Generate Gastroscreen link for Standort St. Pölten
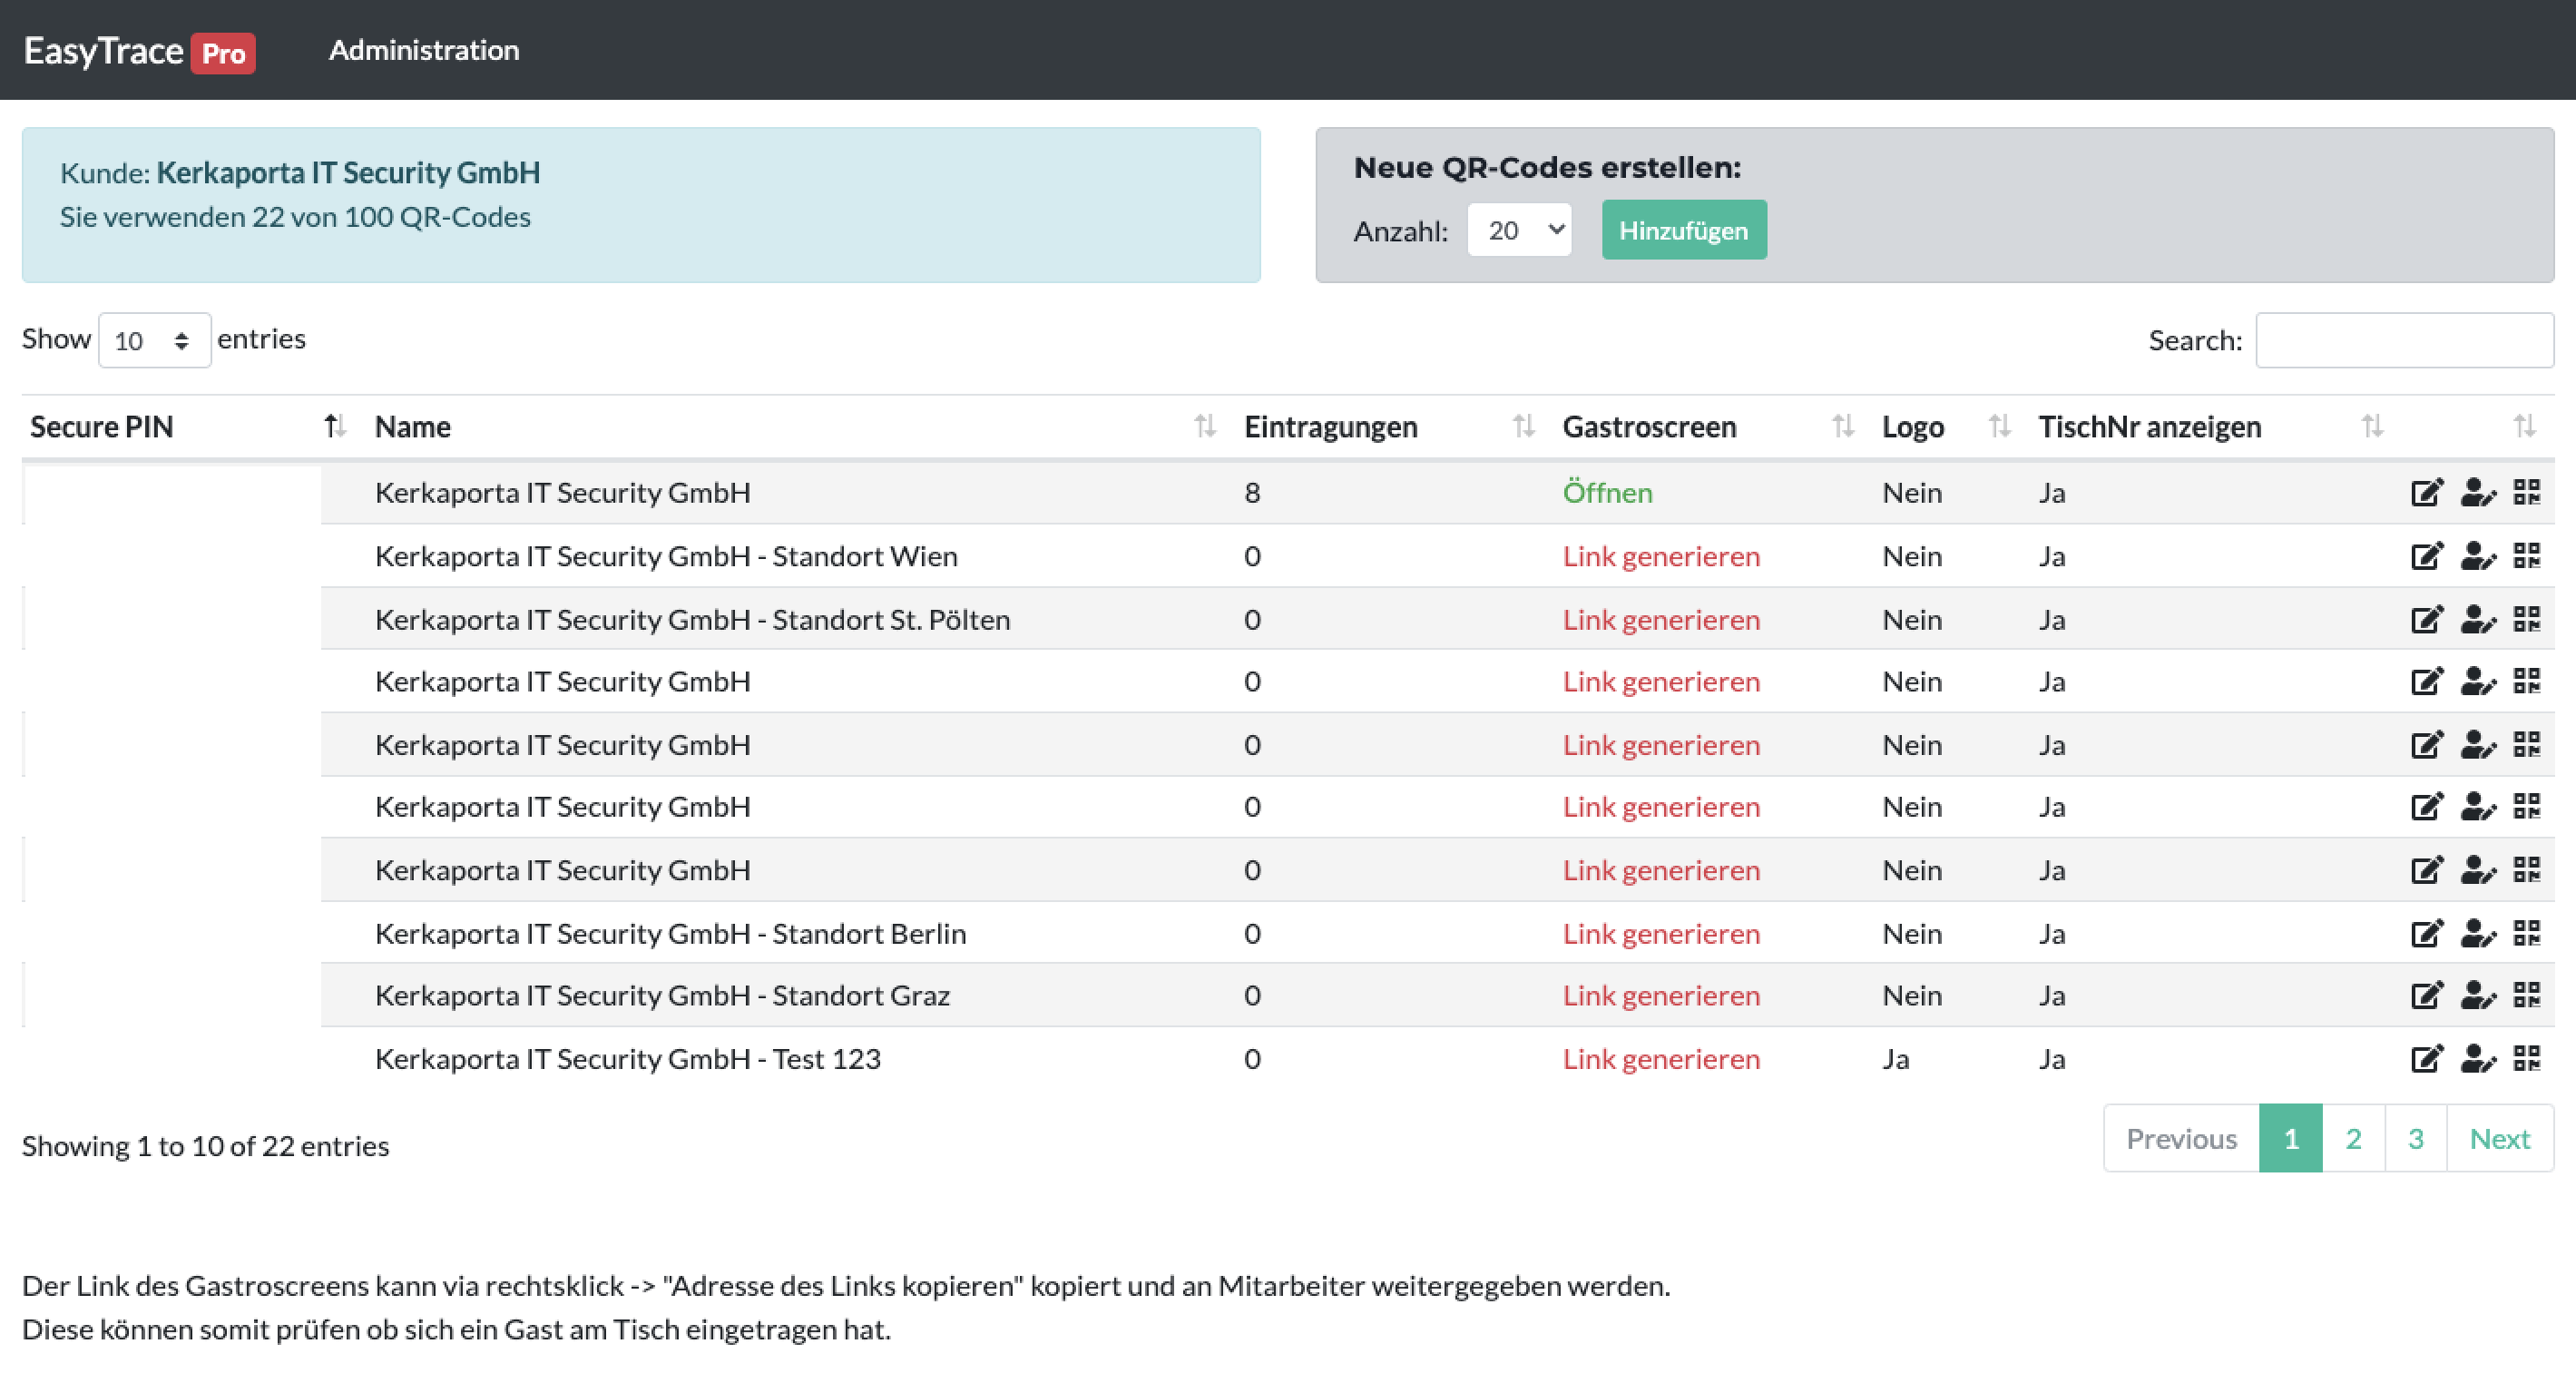This screenshot has width=2576, height=1383. click(x=1661, y=619)
